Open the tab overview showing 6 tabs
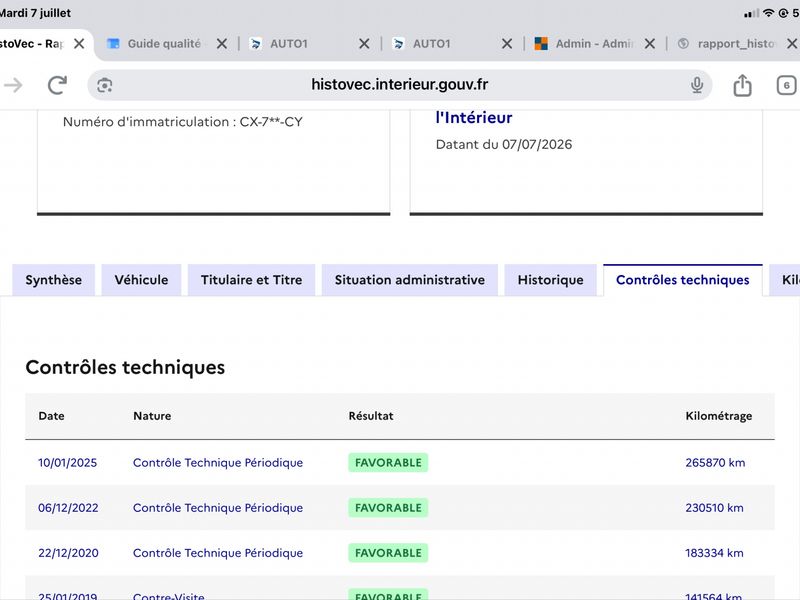Image resolution: width=800 pixels, height=600 pixels. coord(786,85)
